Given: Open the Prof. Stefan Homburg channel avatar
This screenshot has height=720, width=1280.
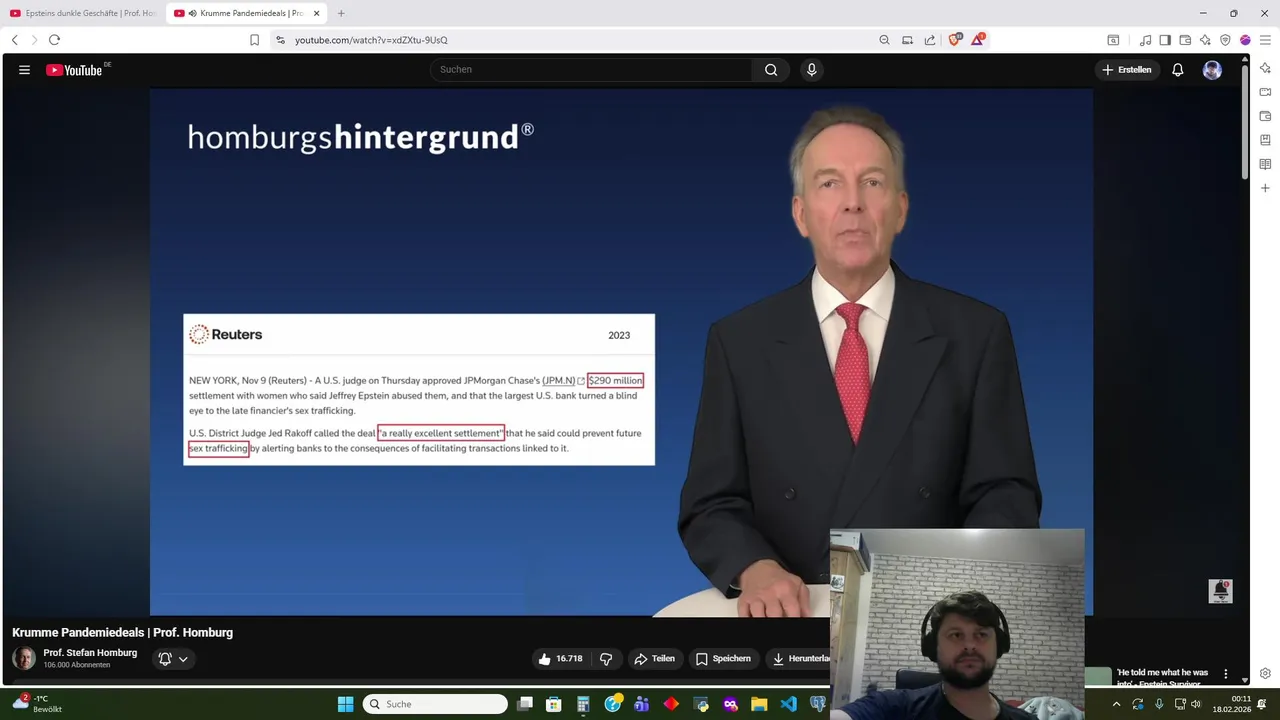Looking at the screenshot, I should (x=24, y=658).
